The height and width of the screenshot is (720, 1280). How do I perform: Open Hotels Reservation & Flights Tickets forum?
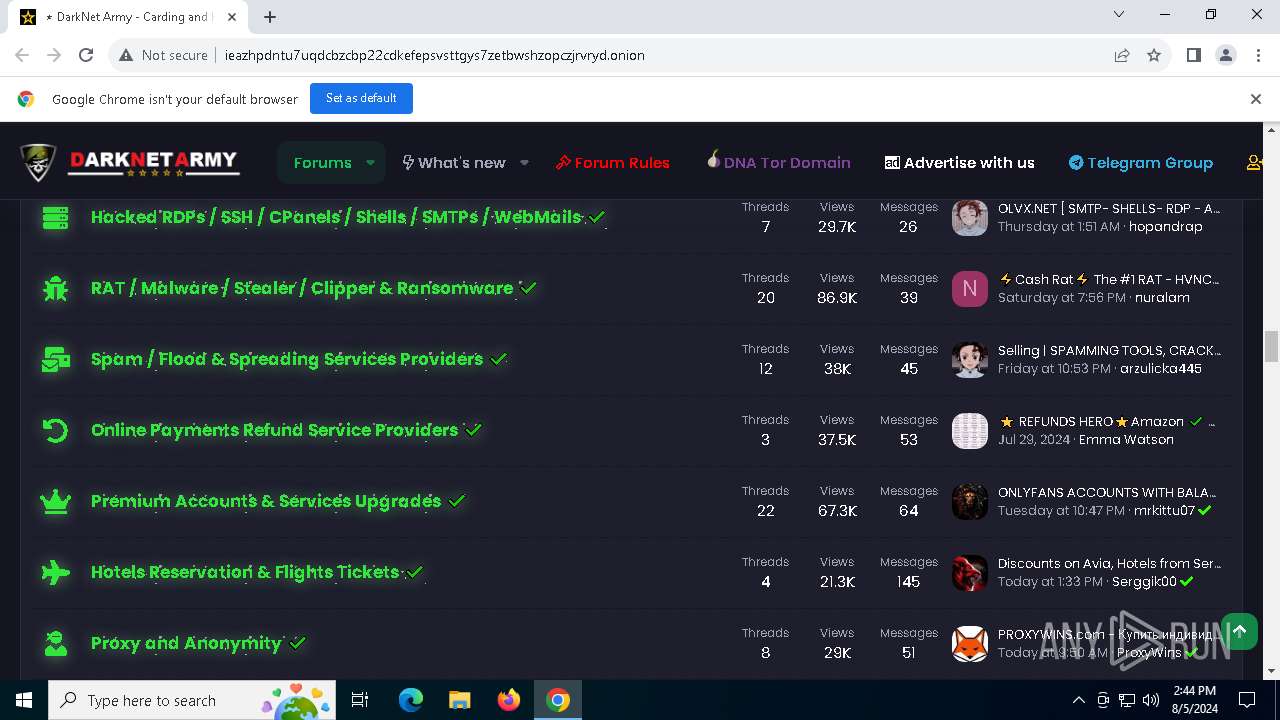[245, 572]
